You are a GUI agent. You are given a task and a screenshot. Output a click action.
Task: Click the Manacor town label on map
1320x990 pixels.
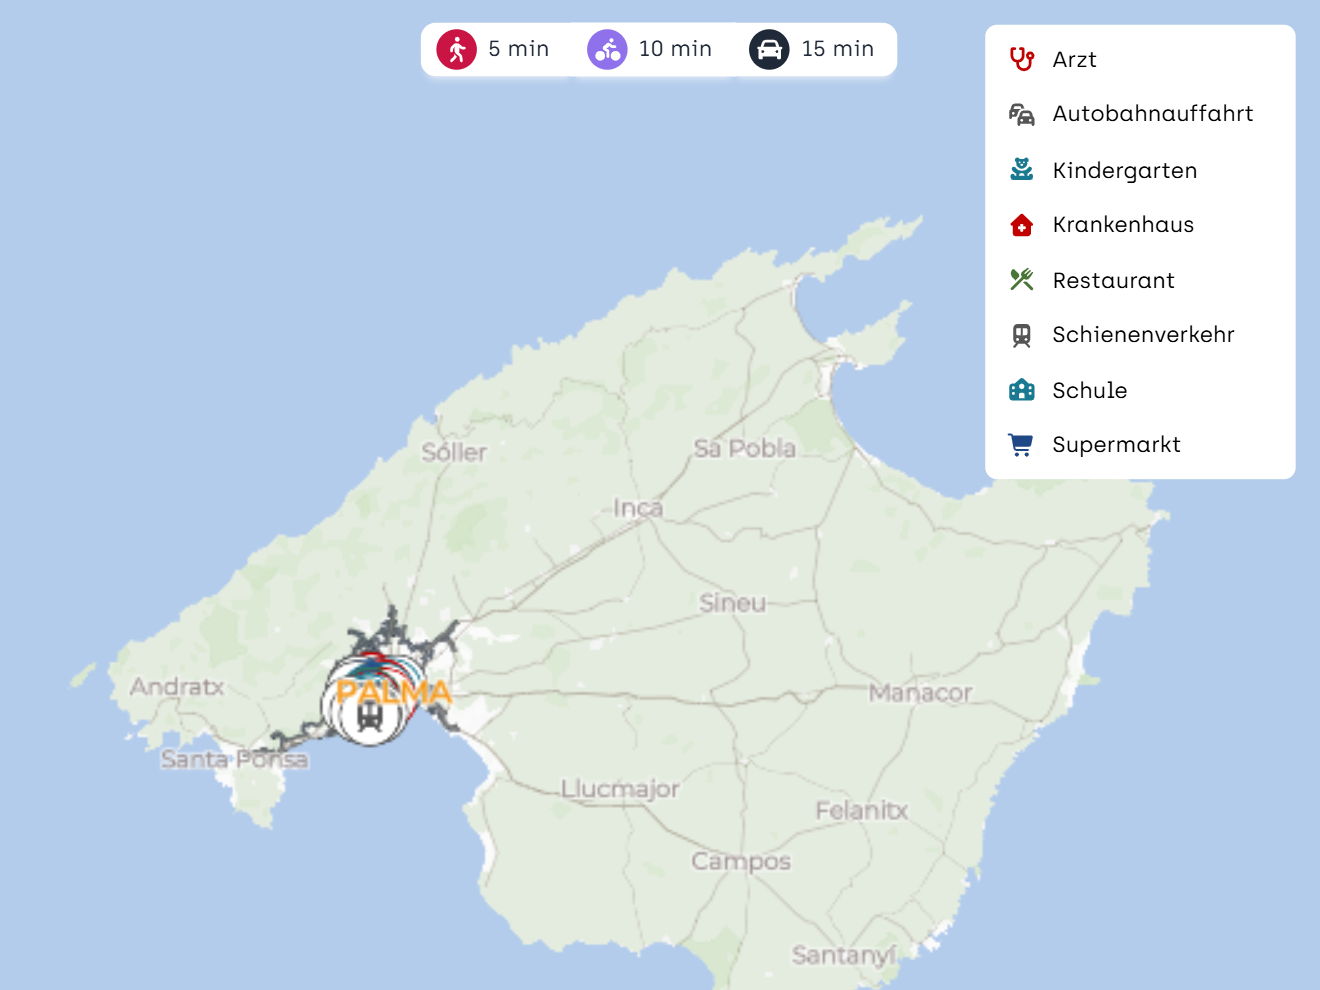point(920,693)
